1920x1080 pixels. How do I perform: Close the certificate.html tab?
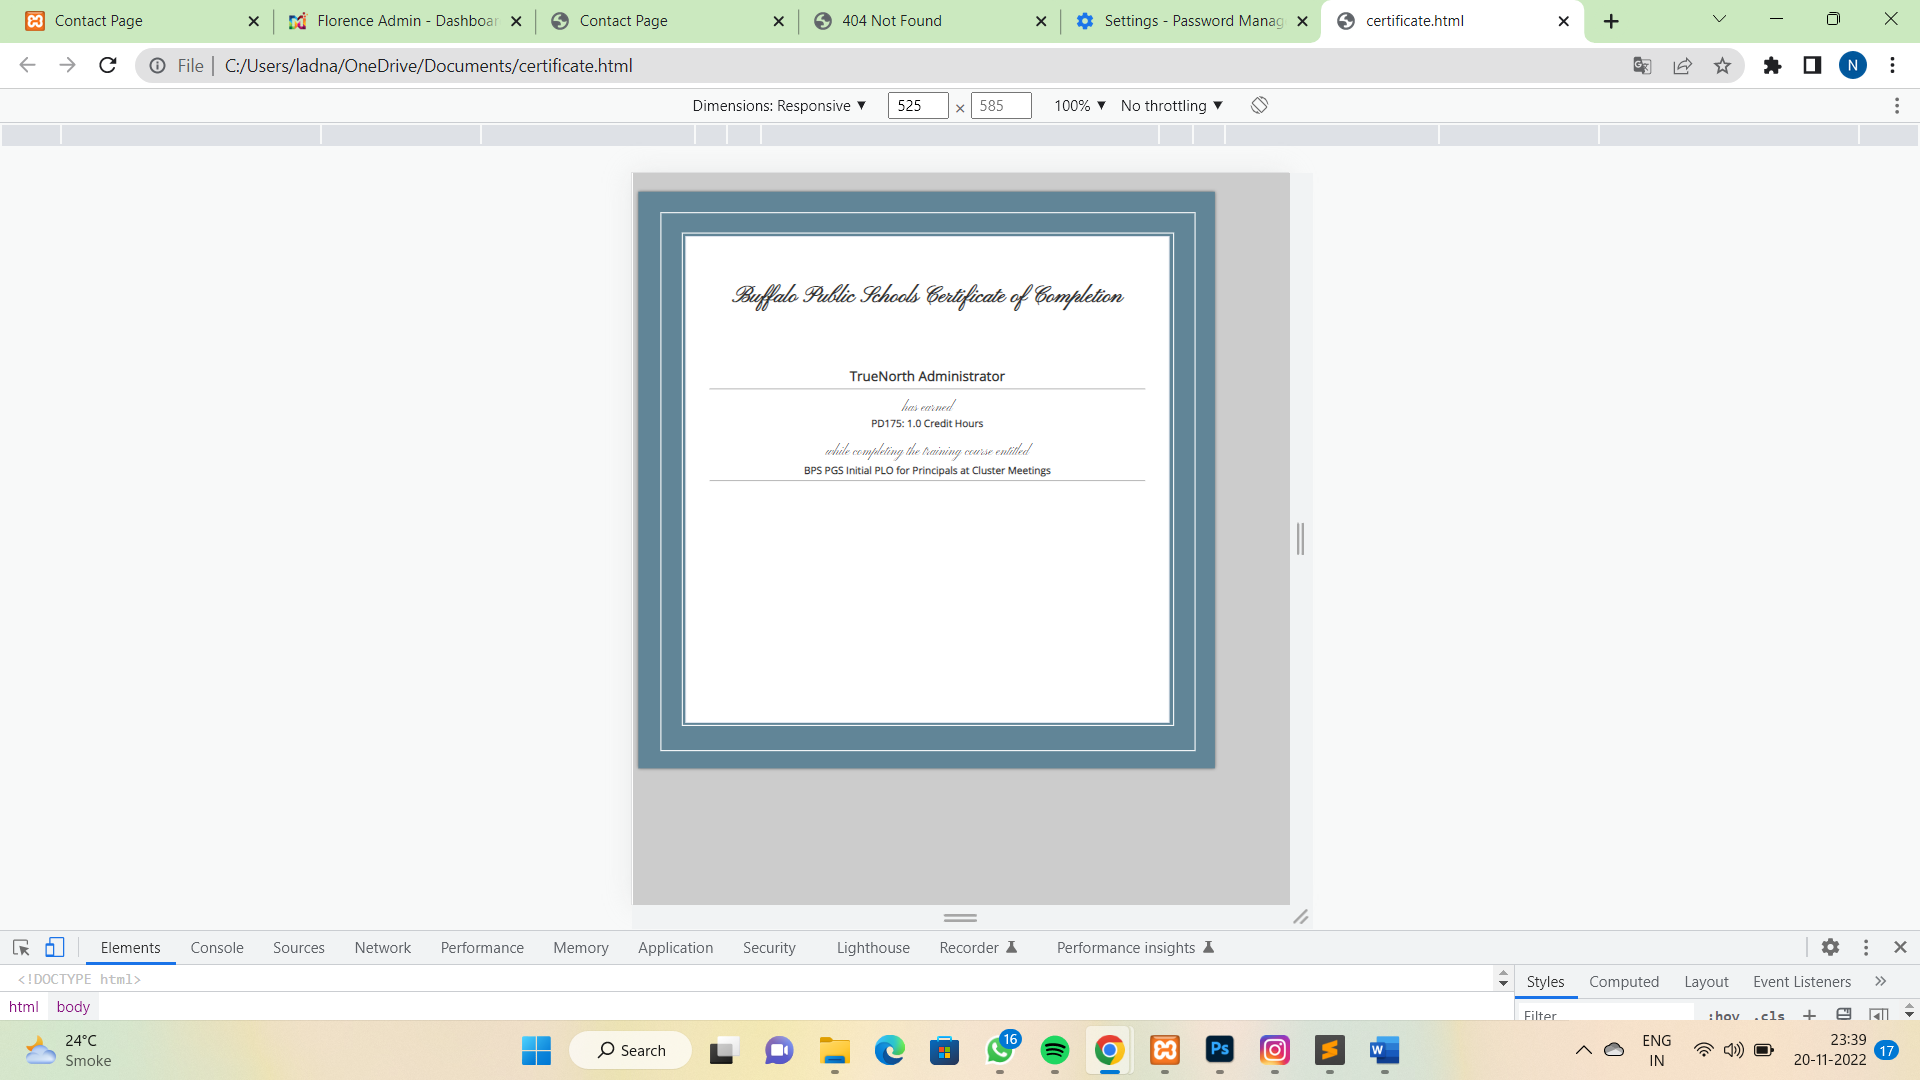click(1563, 21)
